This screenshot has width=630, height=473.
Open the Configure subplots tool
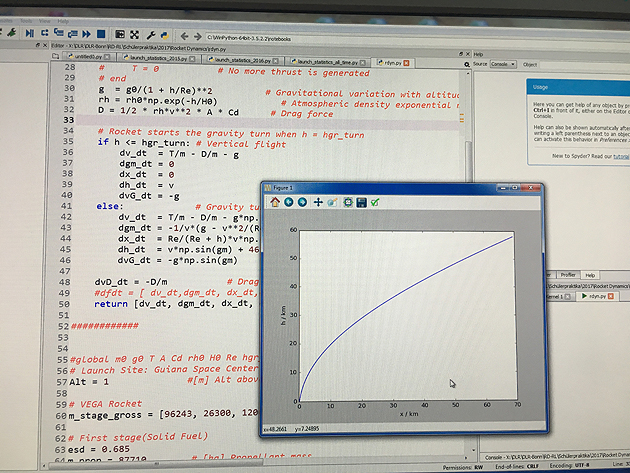(x=347, y=201)
